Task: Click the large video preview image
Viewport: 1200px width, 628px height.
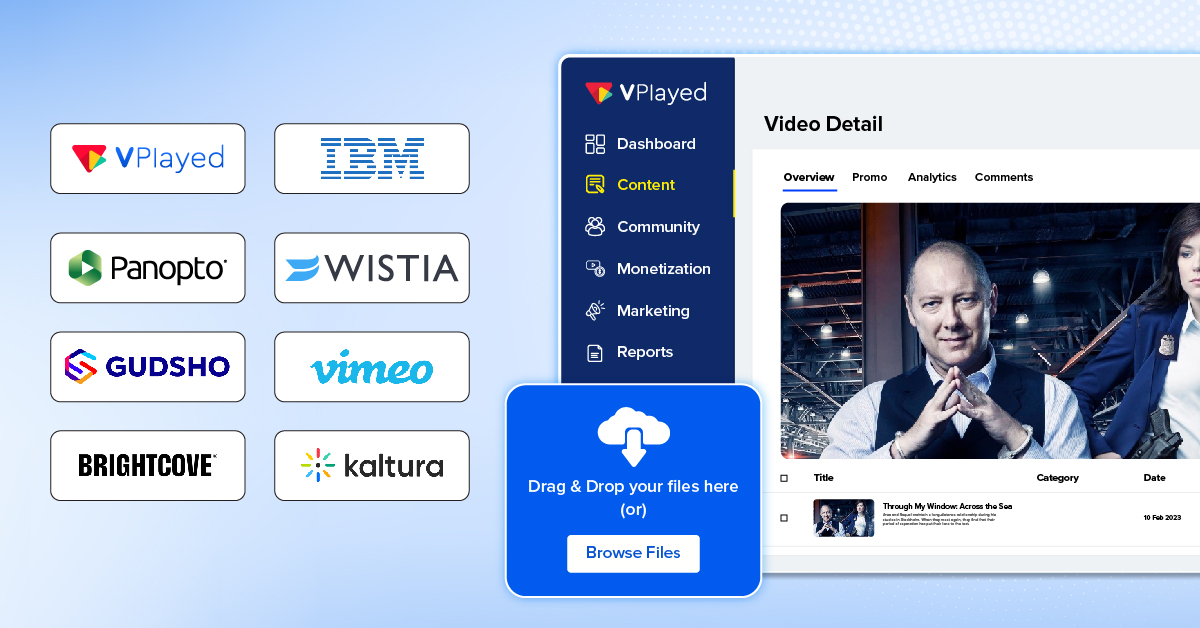Action: pyautogui.click(x=990, y=331)
